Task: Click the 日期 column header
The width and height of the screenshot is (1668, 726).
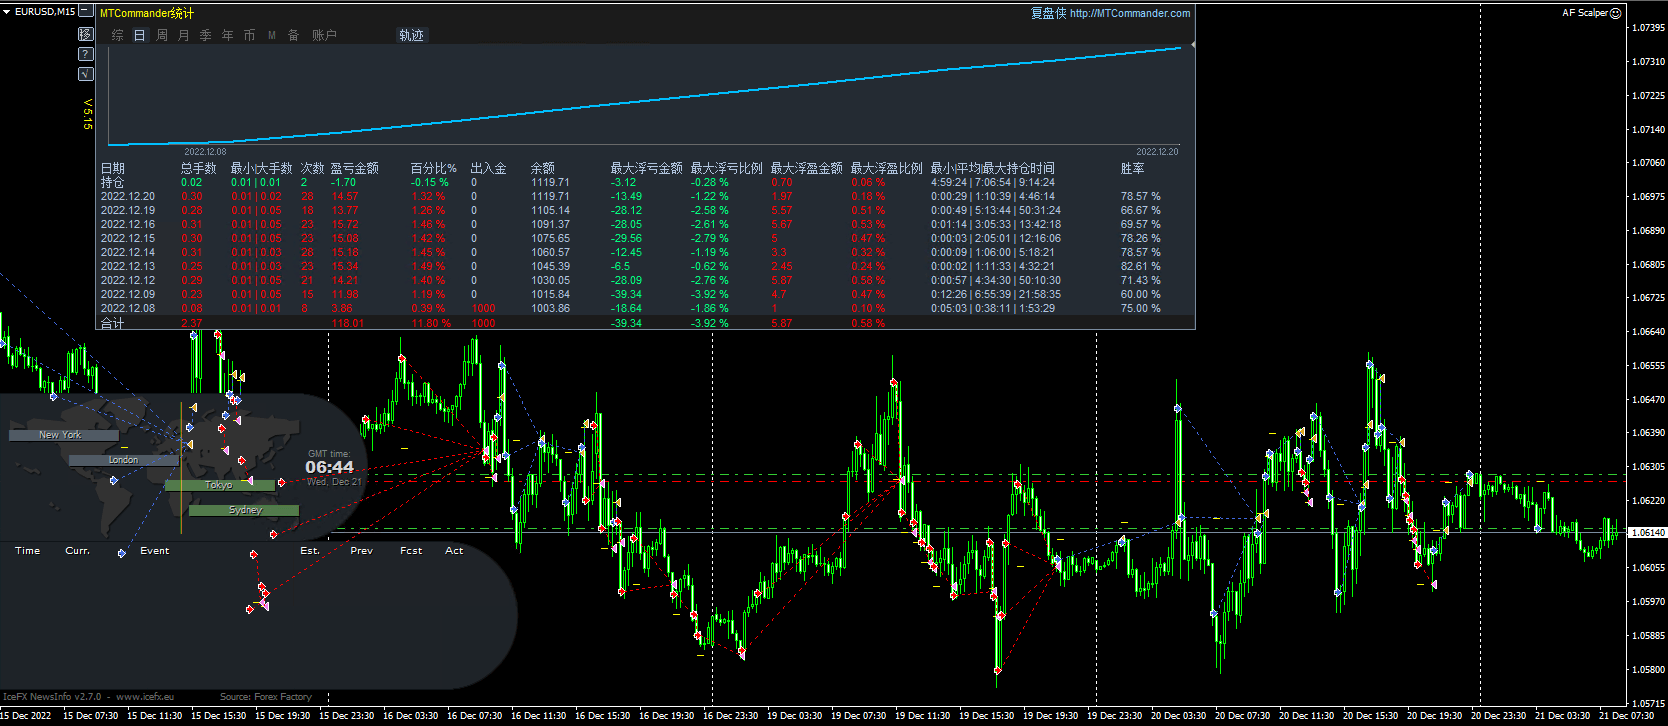Action: 113,168
